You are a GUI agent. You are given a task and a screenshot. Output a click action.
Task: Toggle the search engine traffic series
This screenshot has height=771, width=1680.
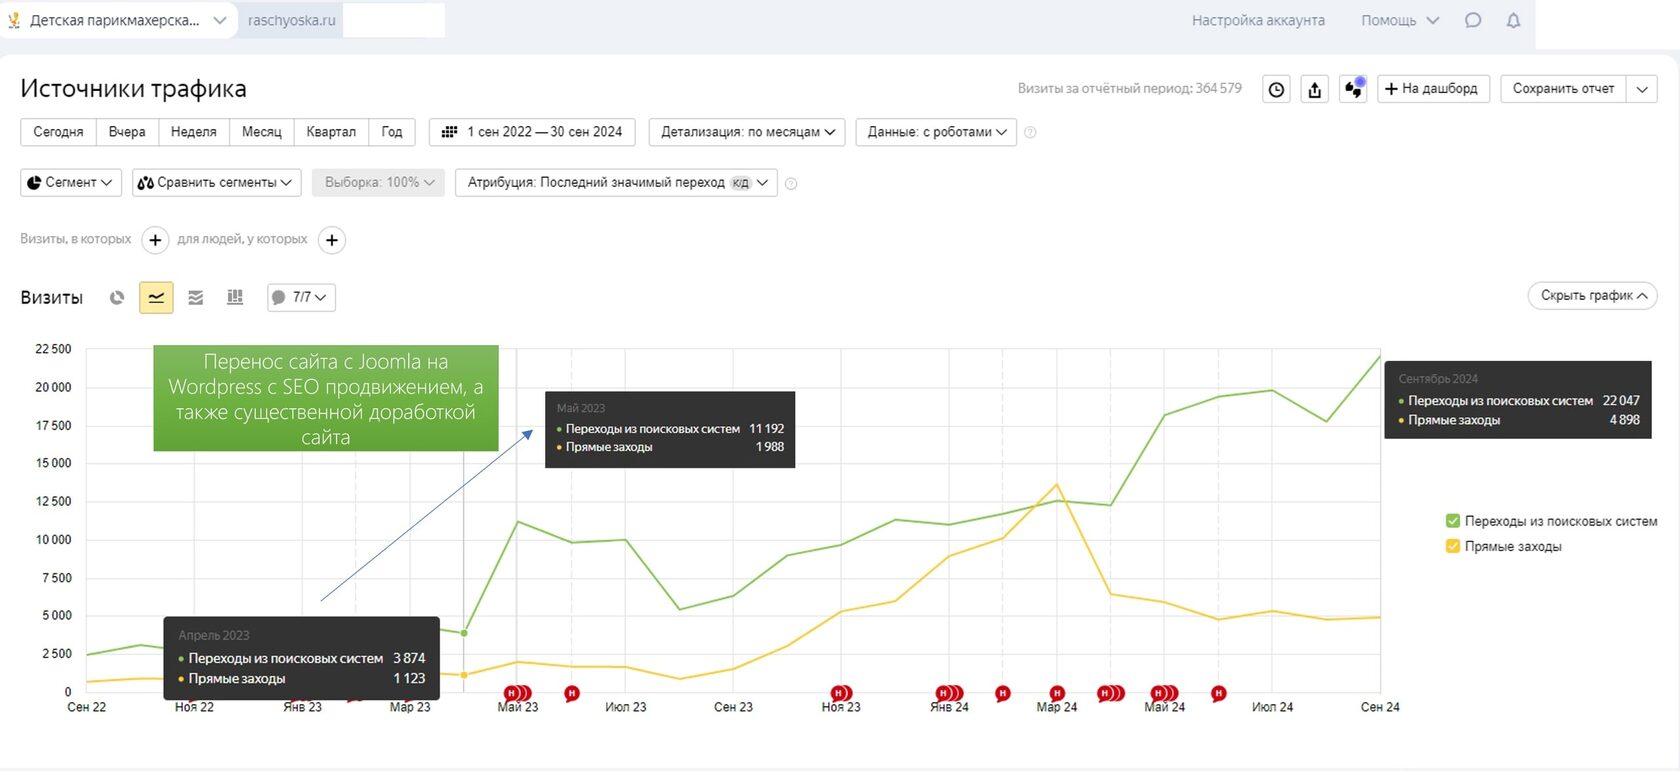[1453, 521]
